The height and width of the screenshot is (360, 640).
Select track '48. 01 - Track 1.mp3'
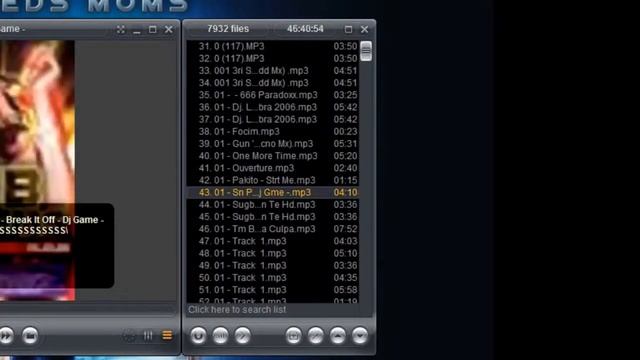coord(273,253)
